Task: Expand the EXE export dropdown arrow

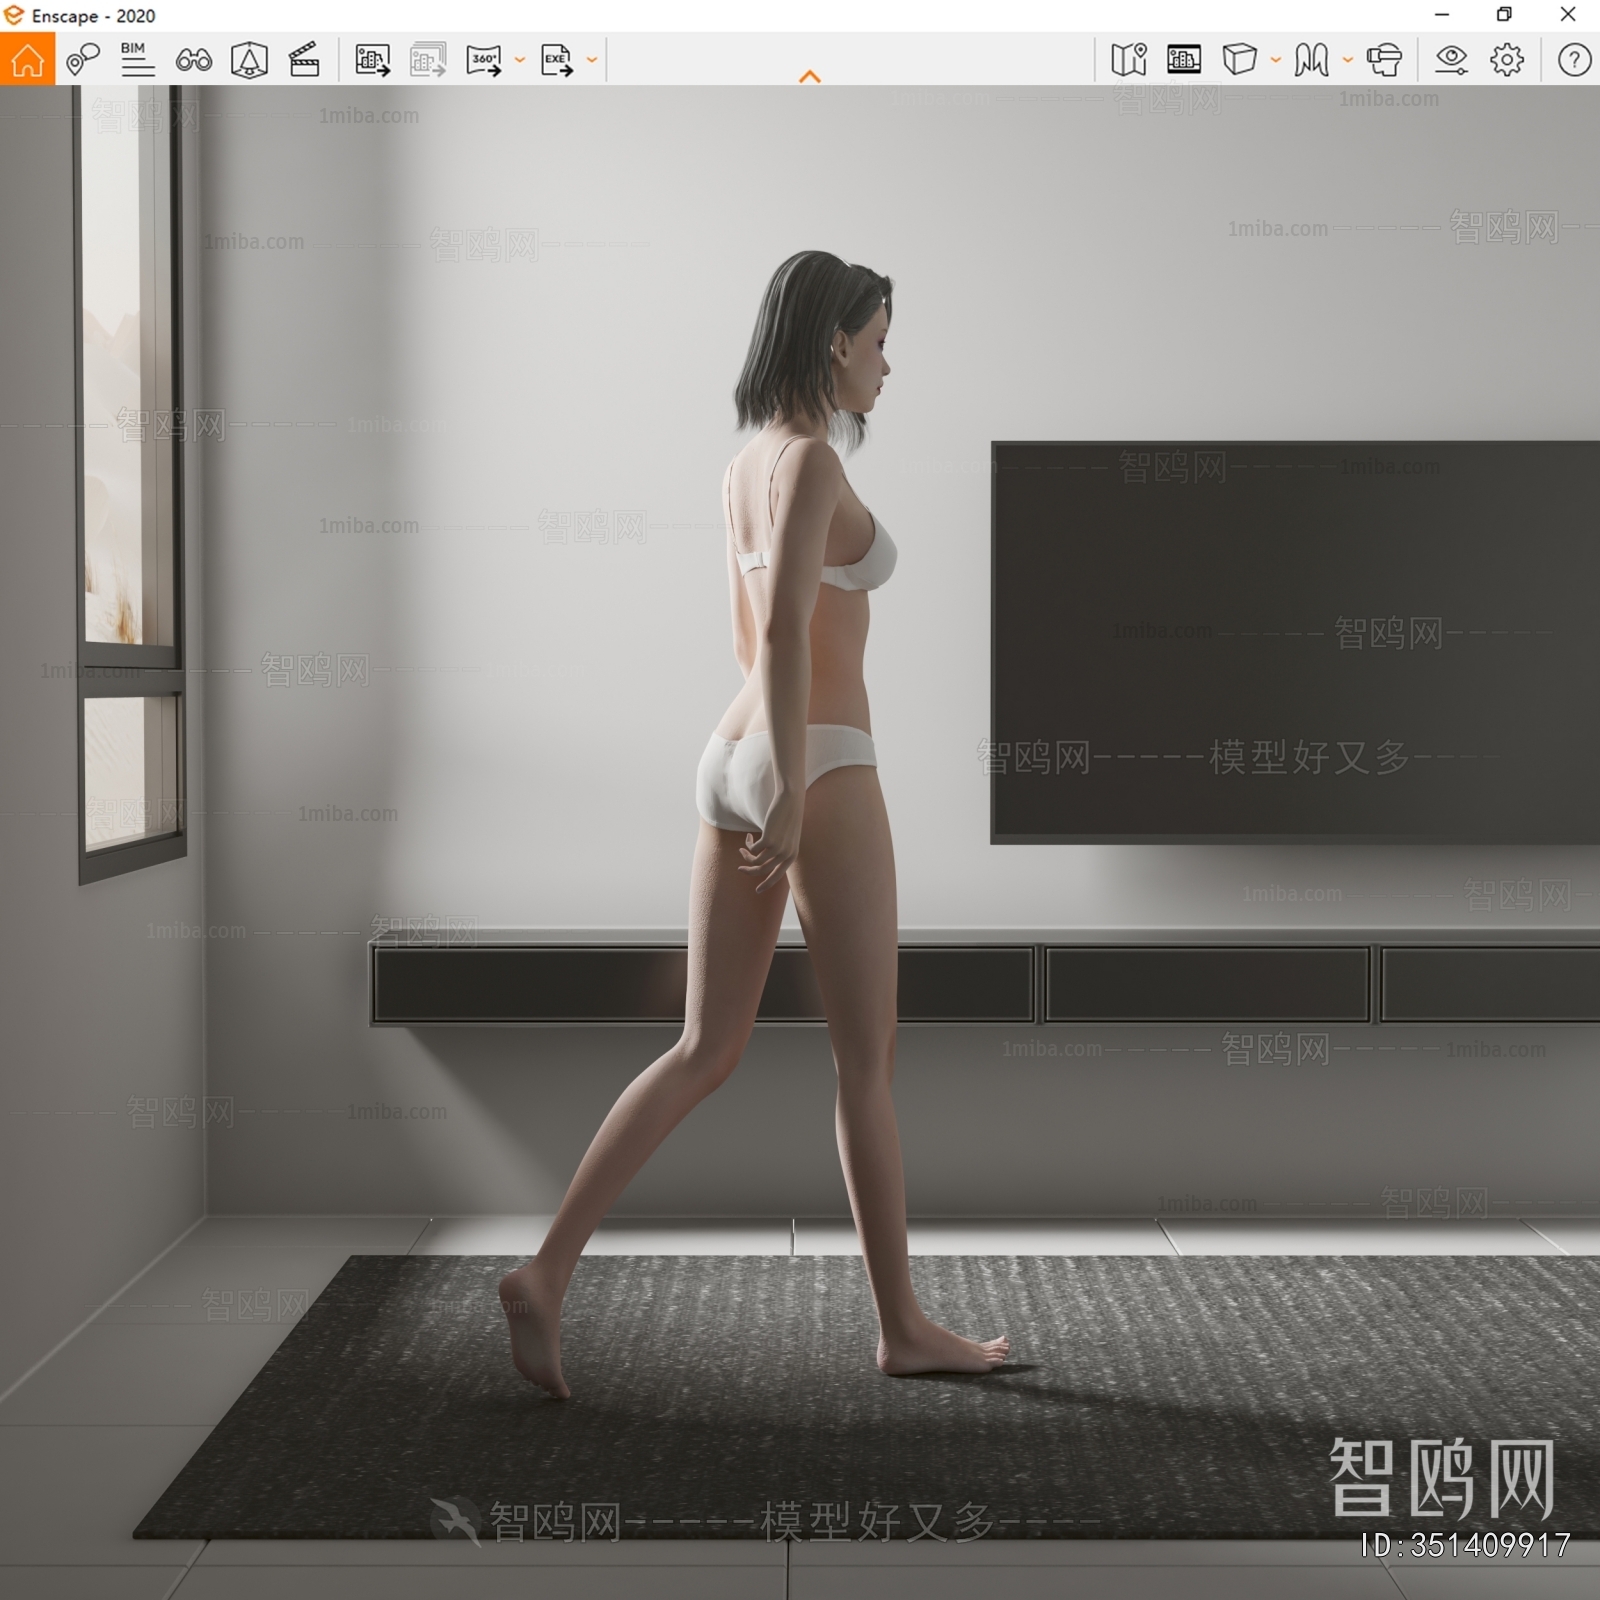Action: coord(591,60)
